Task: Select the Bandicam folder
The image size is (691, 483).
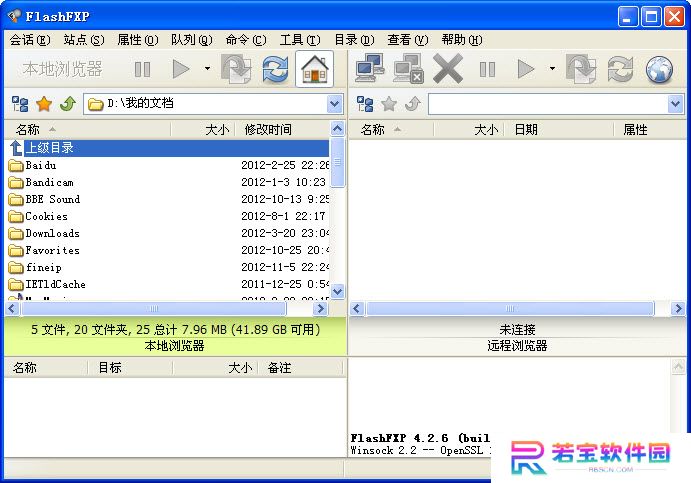Action: pos(167,182)
